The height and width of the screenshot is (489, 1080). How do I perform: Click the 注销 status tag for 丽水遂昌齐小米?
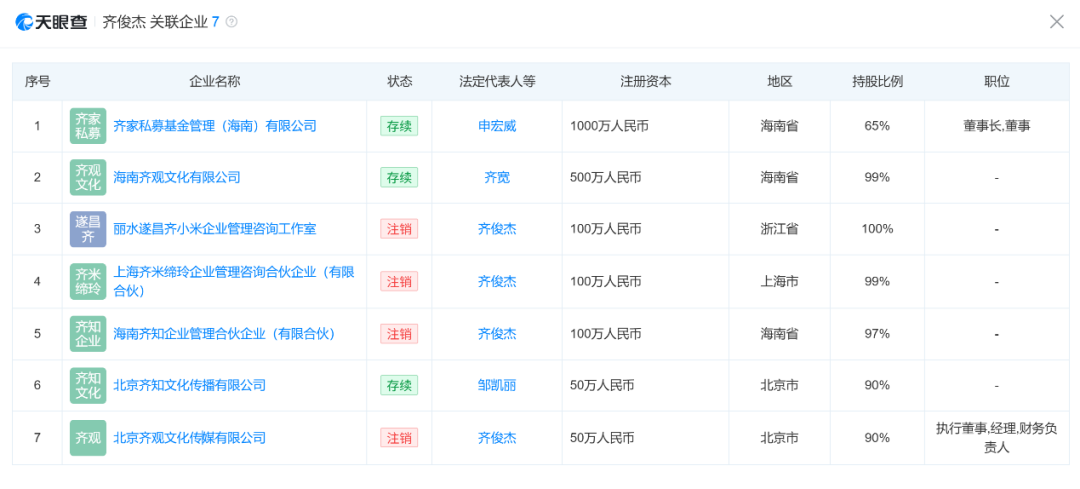click(399, 229)
